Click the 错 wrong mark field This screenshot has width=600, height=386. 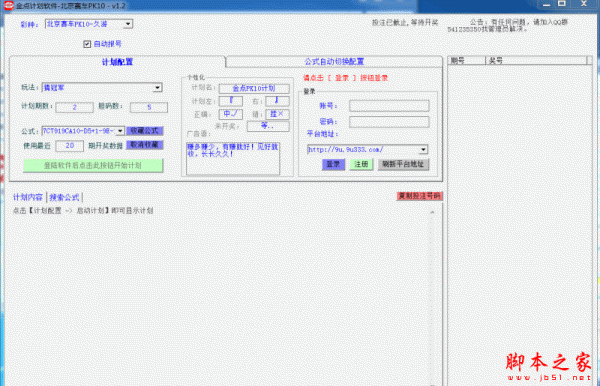[x=277, y=114]
